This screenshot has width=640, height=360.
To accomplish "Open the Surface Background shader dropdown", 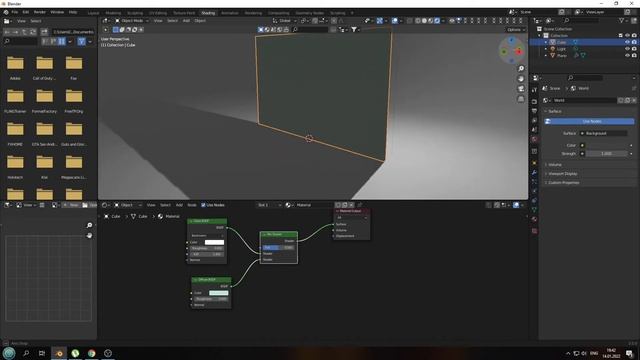I will tap(603, 133).
